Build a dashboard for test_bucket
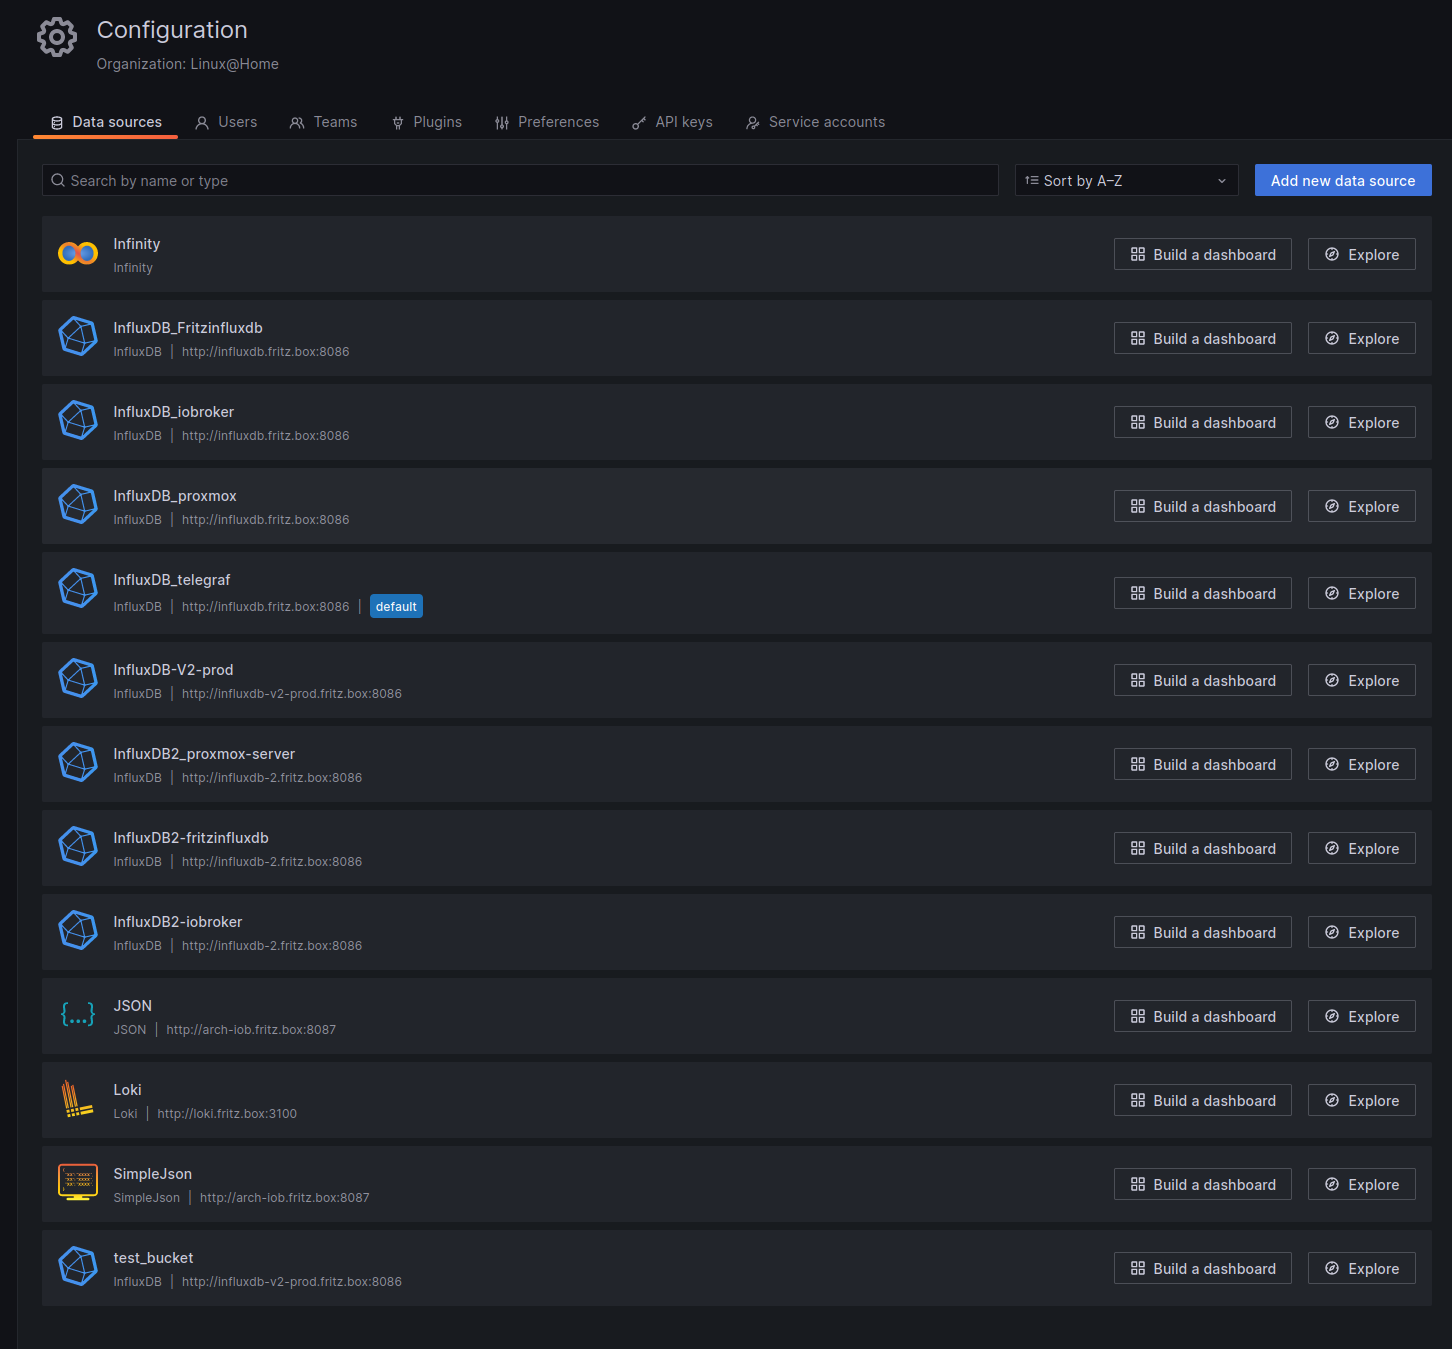 [1203, 1268]
